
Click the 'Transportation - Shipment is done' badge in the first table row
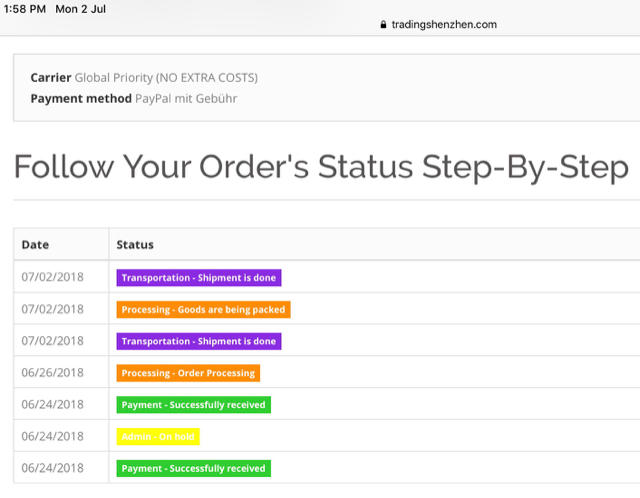coord(199,278)
